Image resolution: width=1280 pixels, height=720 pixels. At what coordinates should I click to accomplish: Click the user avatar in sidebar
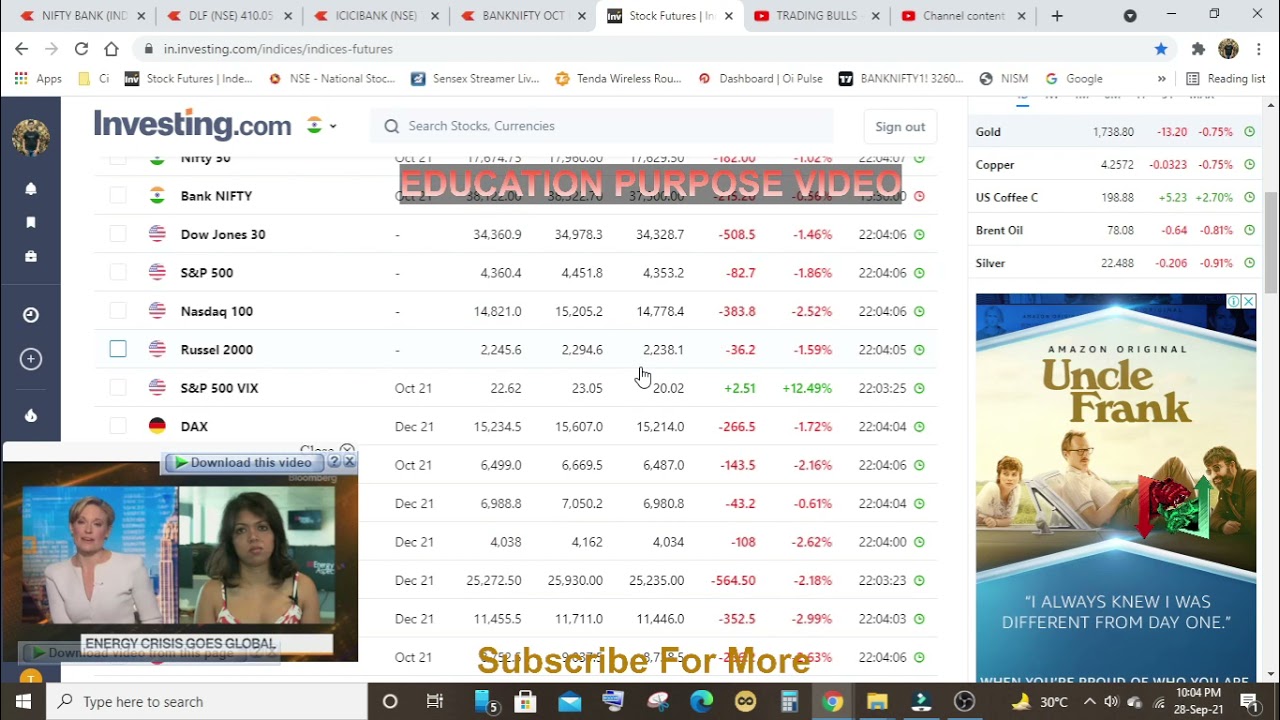pyautogui.click(x=31, y=137)
